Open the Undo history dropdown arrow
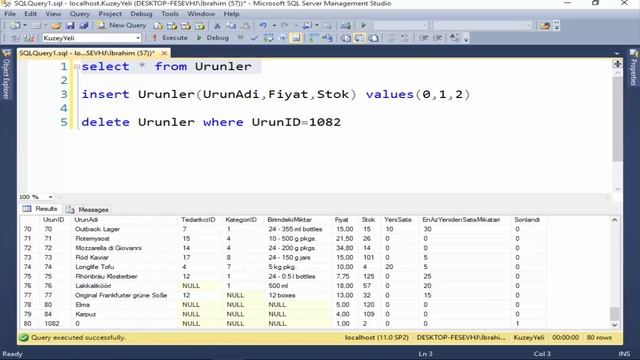 click(274, 25)
